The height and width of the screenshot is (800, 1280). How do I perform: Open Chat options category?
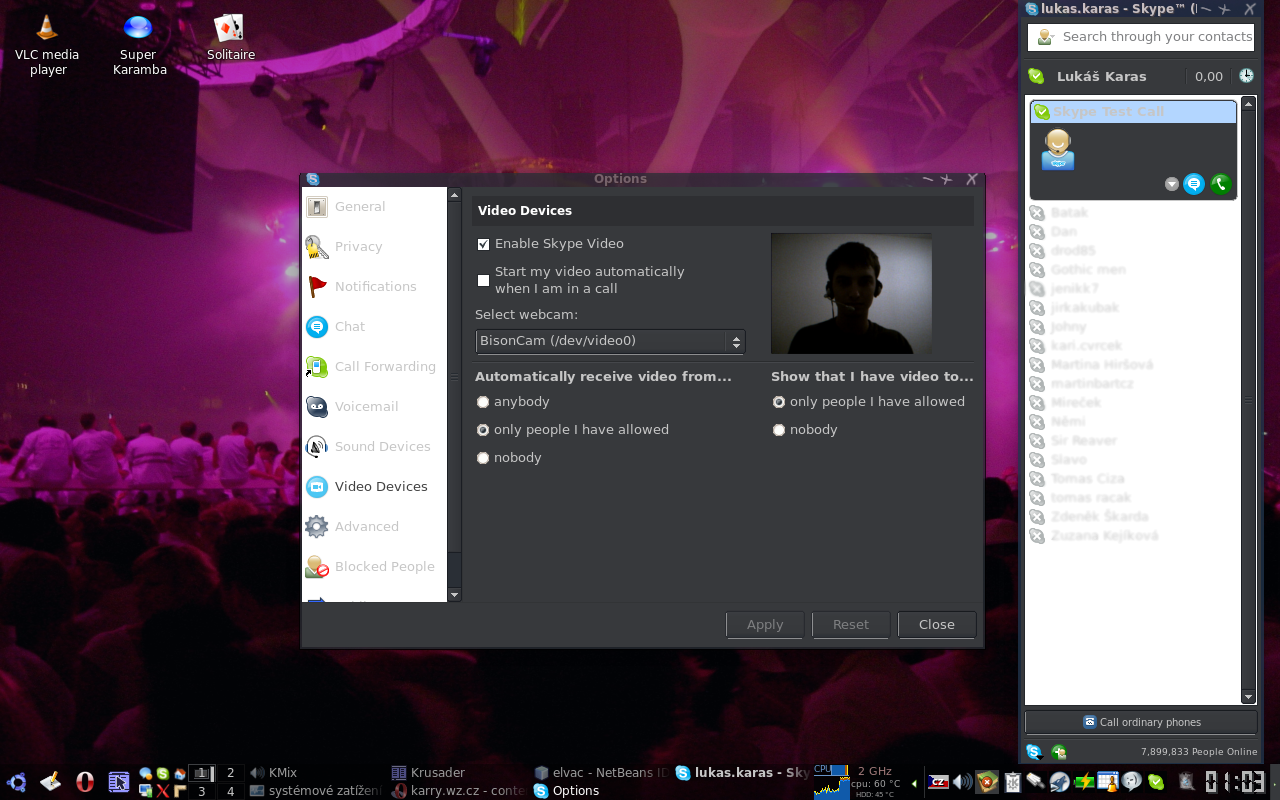coord(374,327)
